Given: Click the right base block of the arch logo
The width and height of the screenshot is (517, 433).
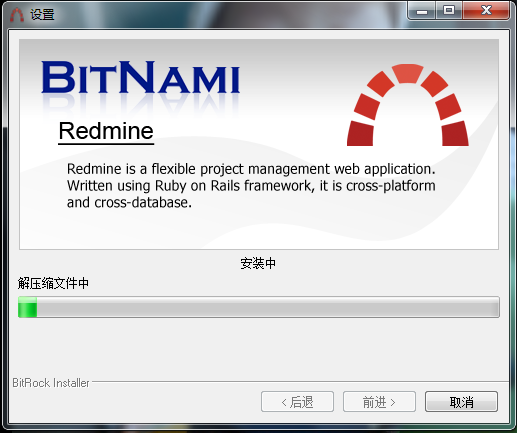Looking at the screenshot, I should coord(455,133).
